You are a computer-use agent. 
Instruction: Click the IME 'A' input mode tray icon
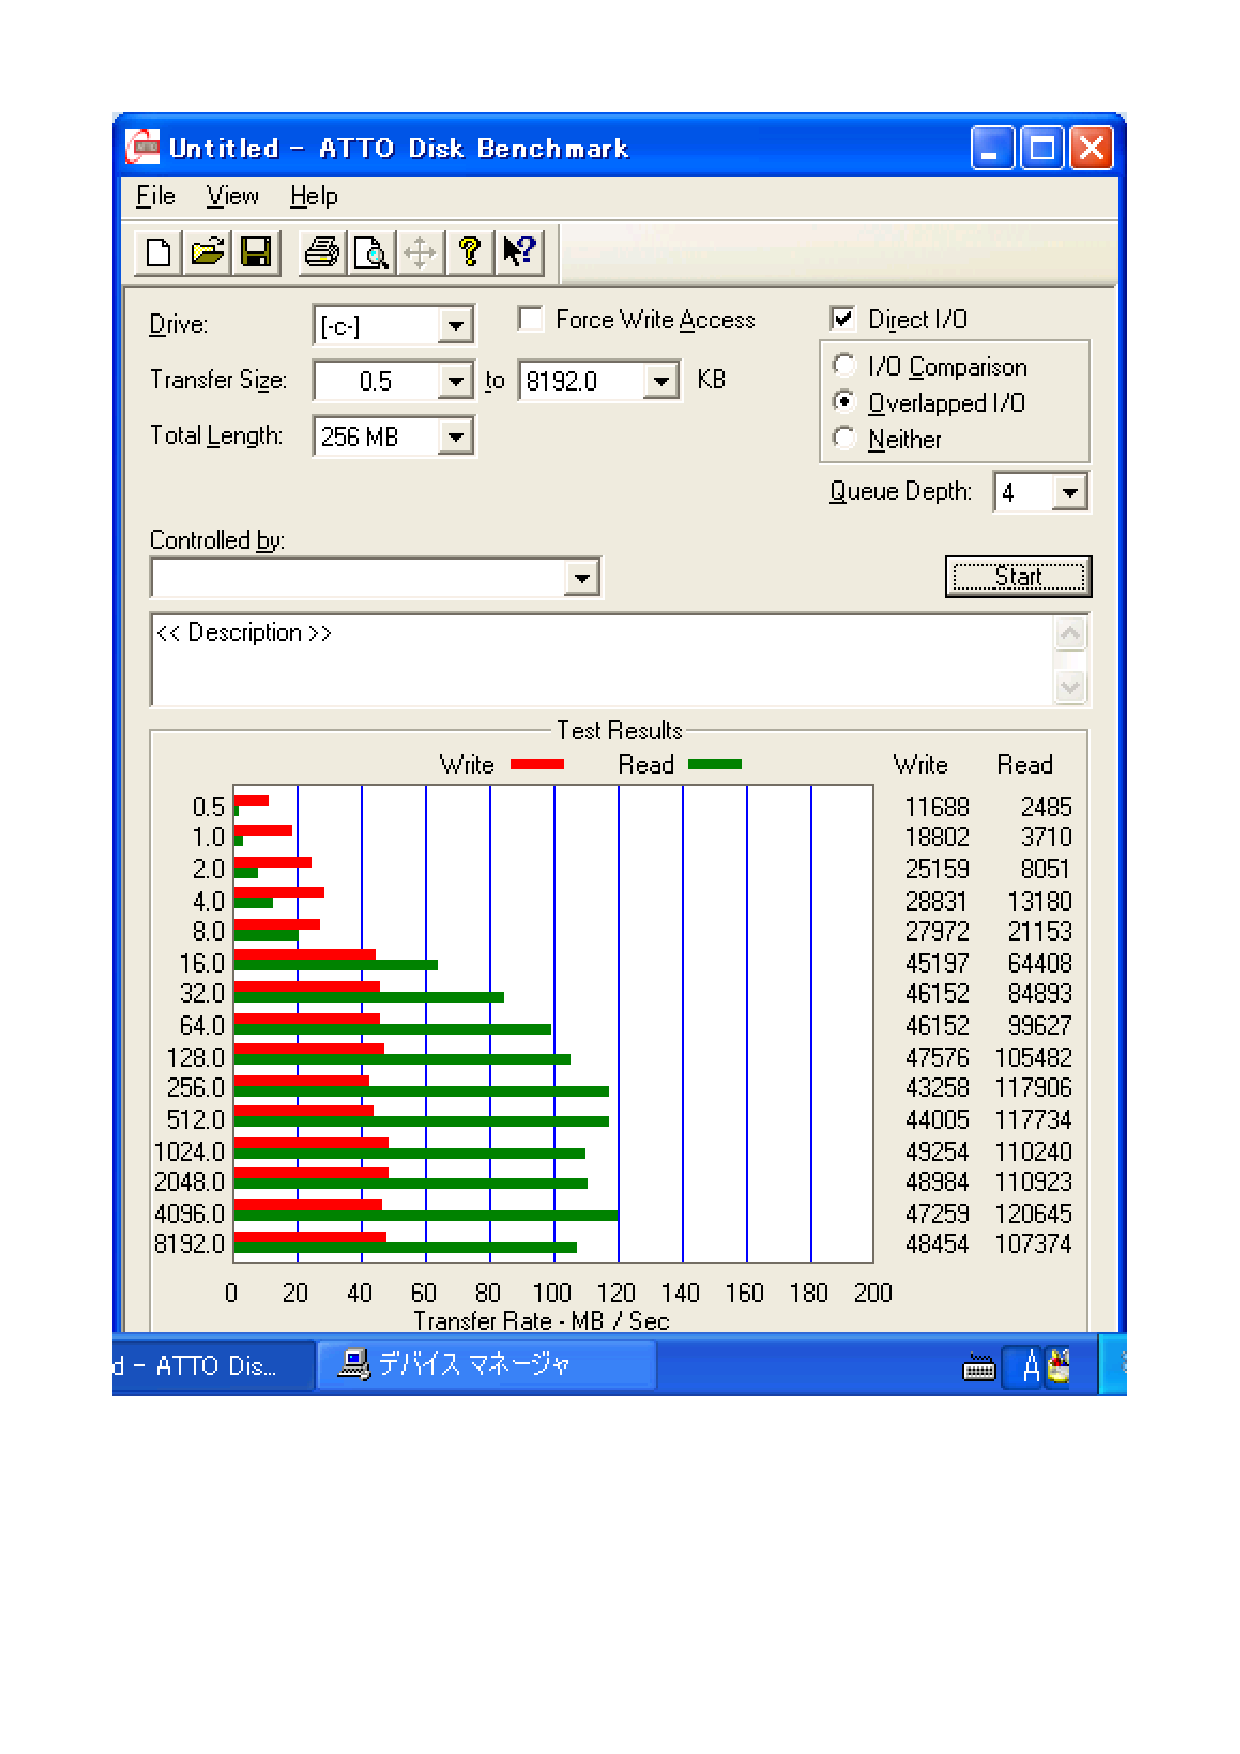point(1030,1366)
